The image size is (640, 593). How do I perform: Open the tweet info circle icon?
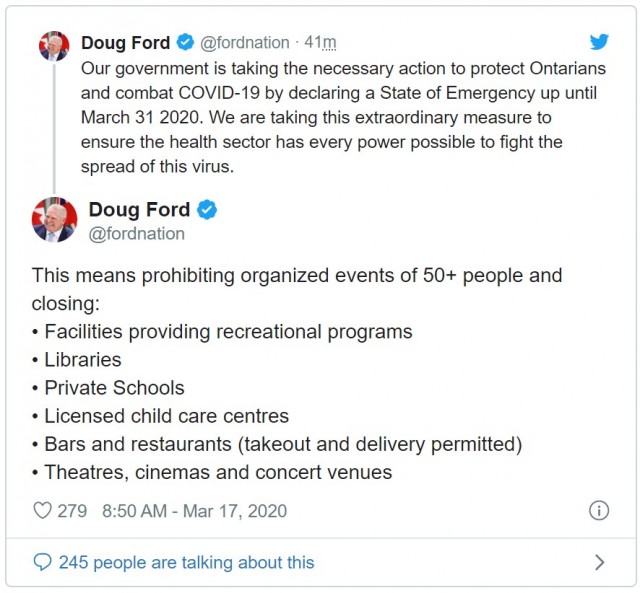(x=599, y=511)
